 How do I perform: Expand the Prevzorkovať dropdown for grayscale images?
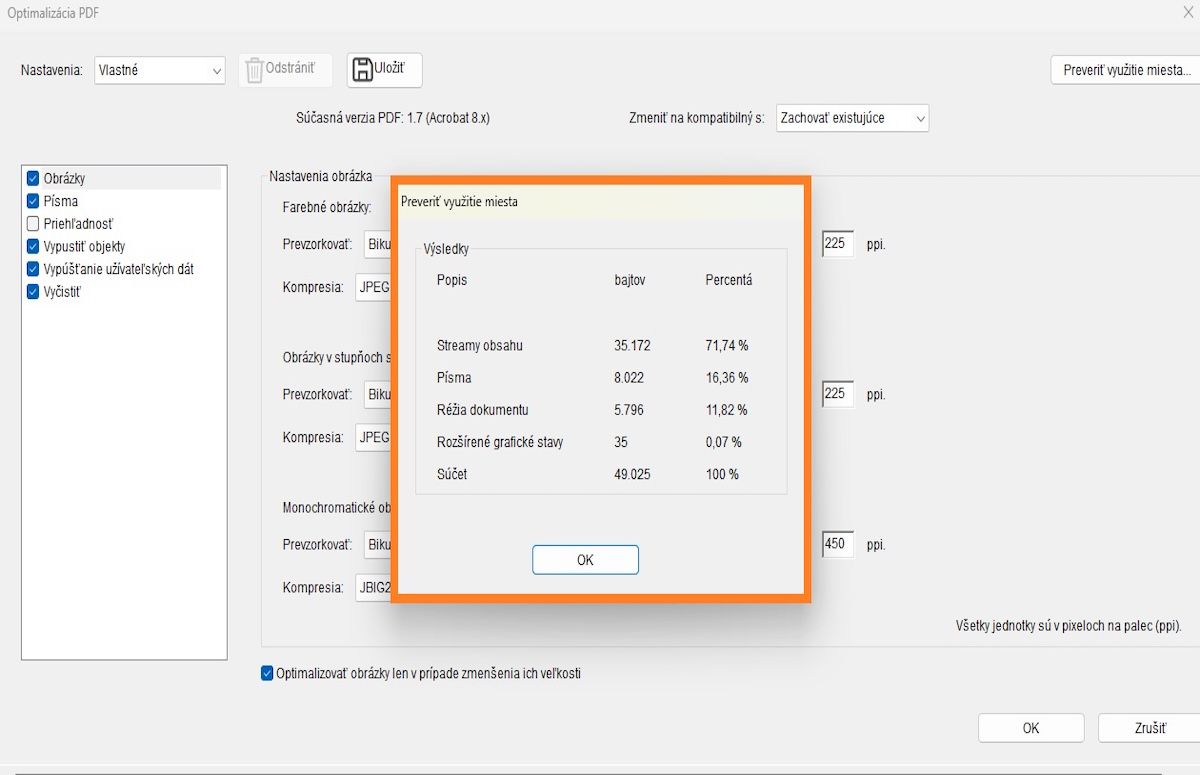378,394
